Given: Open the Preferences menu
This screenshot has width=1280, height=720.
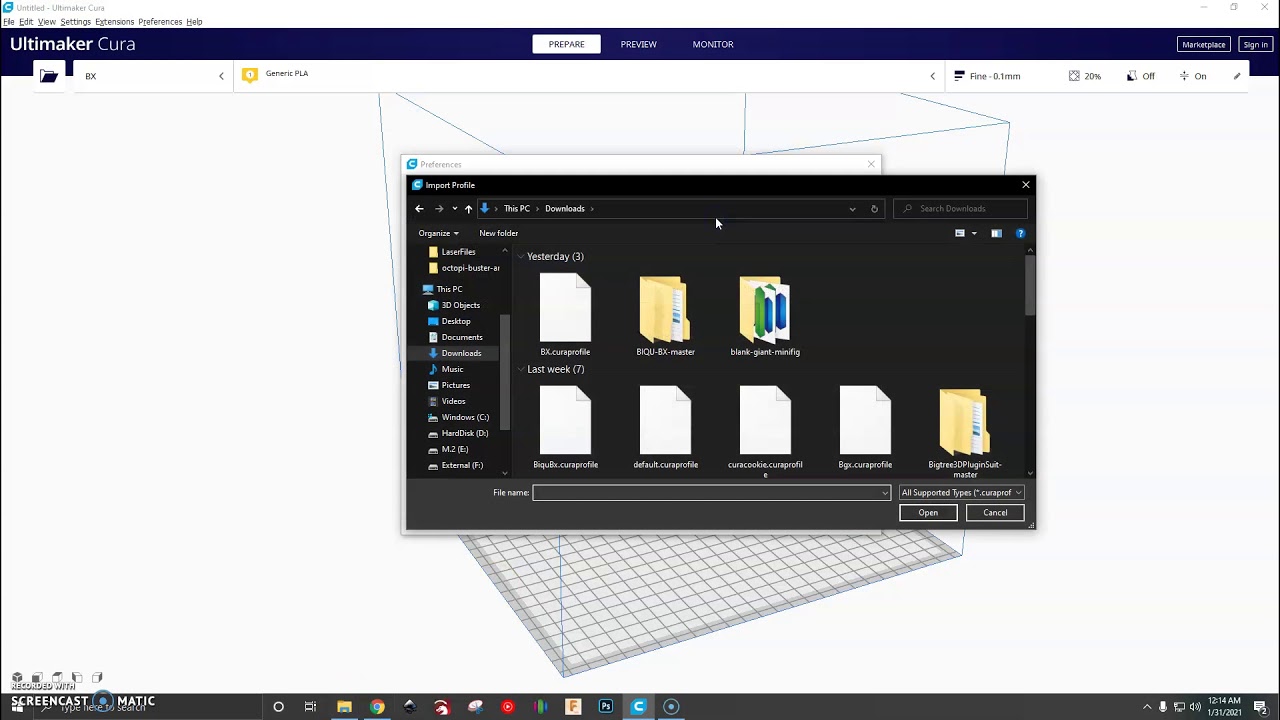Looking at the screenshot, I should [x=160, y=22].
